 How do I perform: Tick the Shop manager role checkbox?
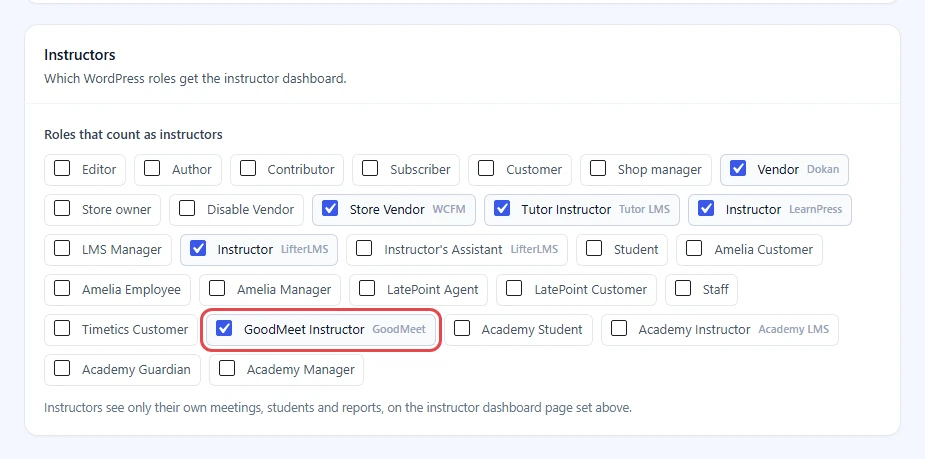pyautogui.click(x=598, y=169)
